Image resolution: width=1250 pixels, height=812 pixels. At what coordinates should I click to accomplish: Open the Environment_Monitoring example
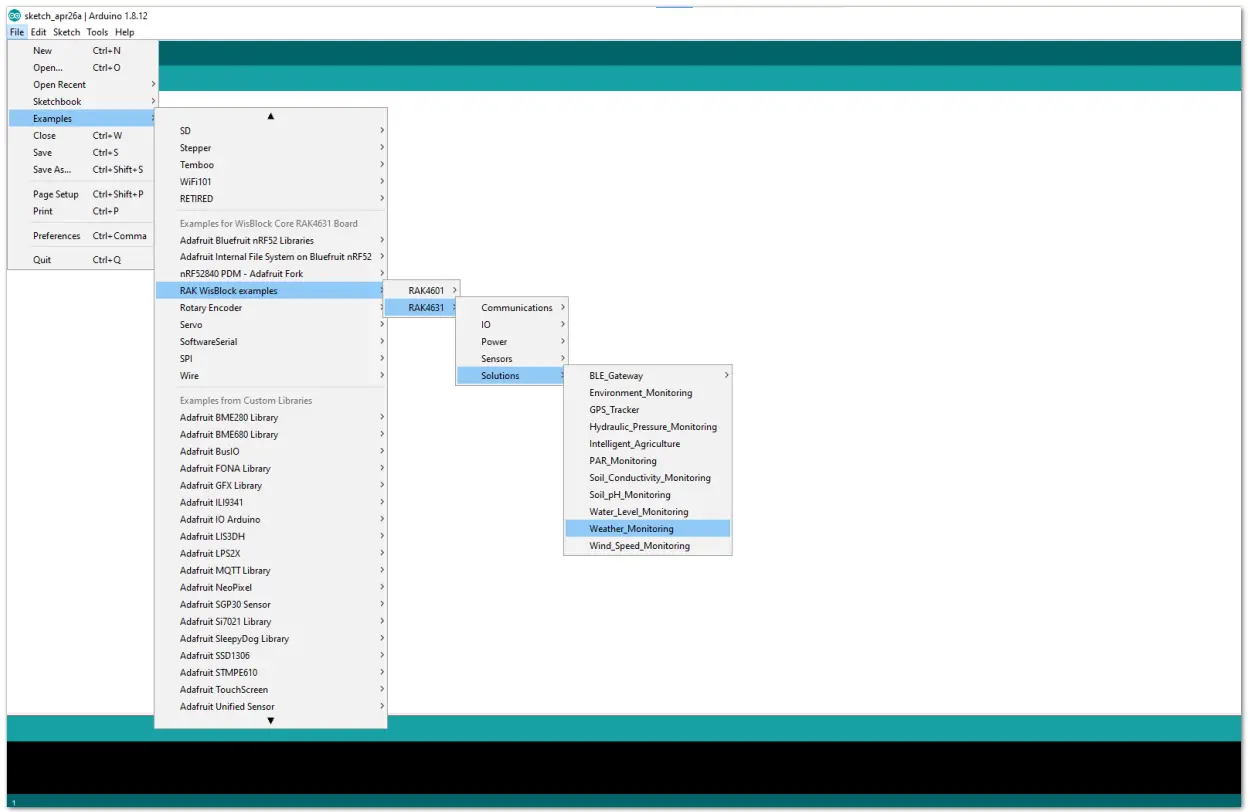648,393
